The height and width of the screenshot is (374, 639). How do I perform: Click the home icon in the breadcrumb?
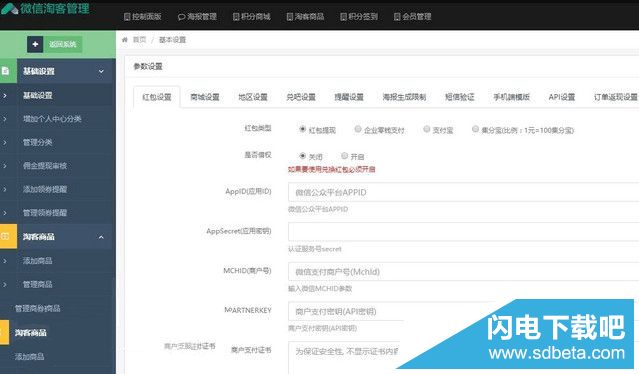tap(125, 40)
